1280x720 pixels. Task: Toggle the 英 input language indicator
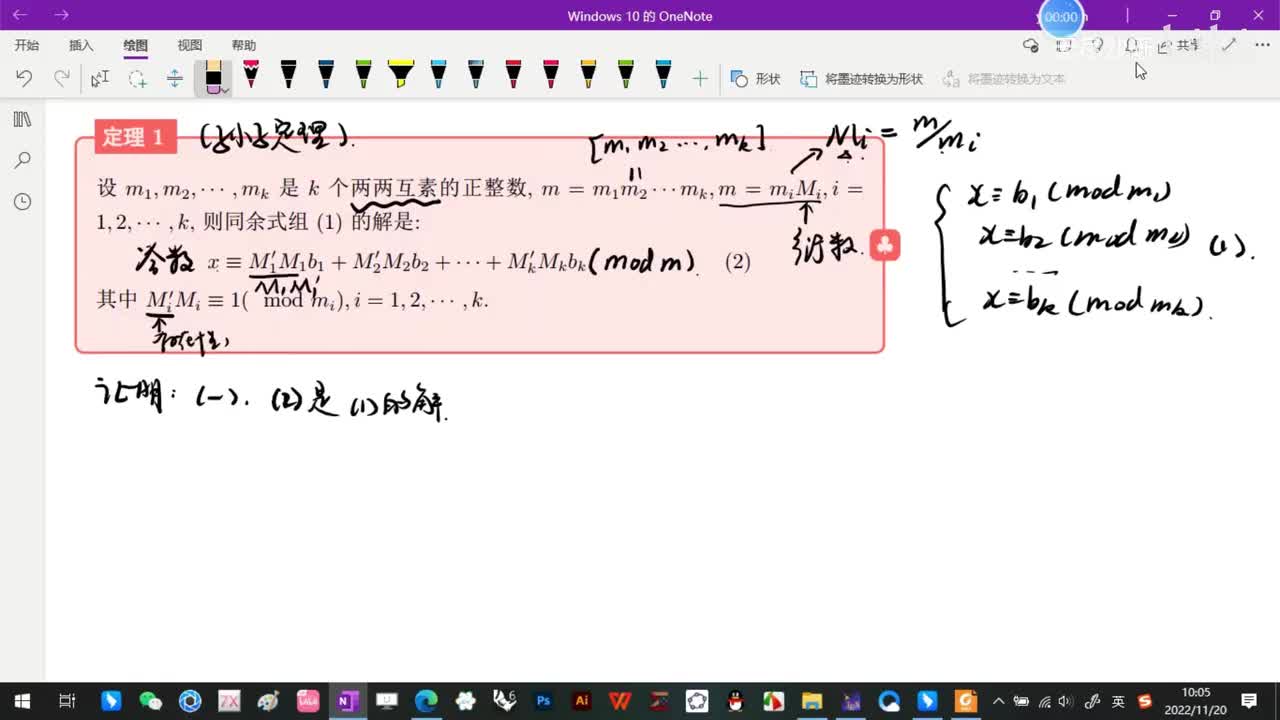(1118, 701)
